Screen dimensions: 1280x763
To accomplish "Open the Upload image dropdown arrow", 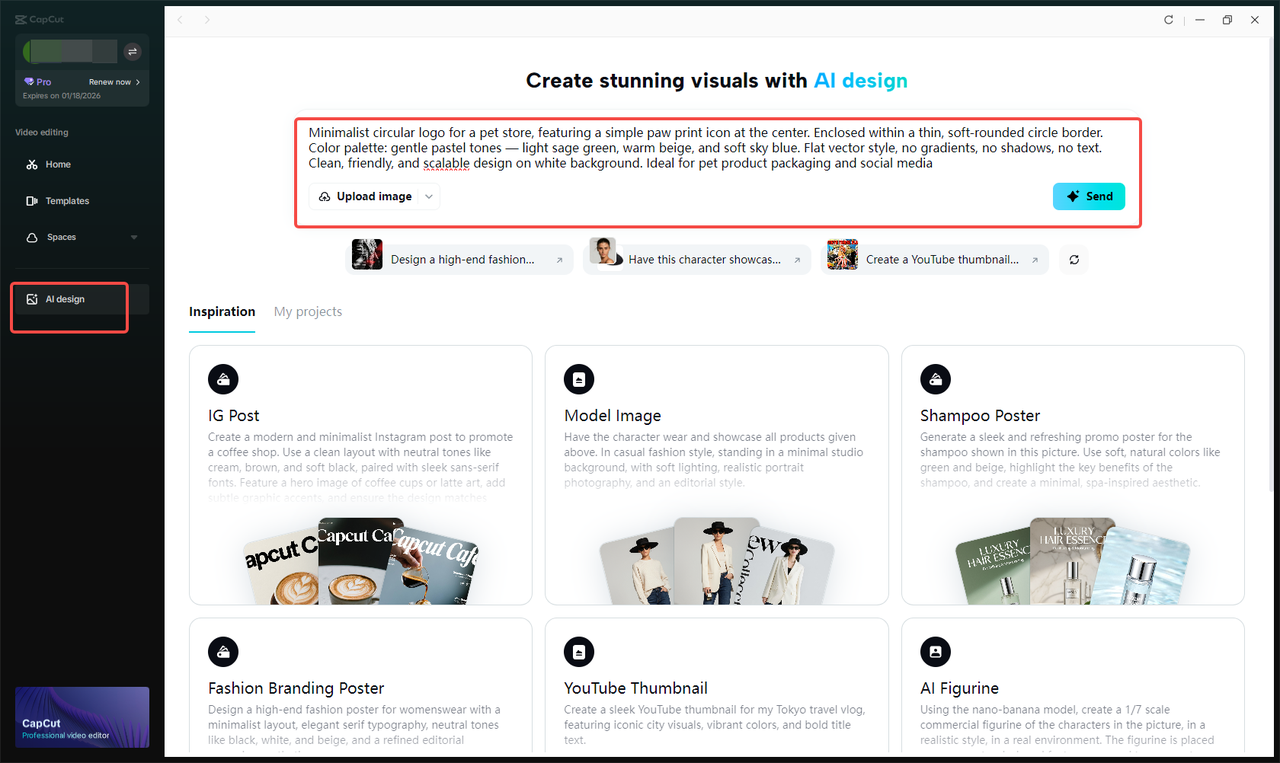I will (429, 196).
